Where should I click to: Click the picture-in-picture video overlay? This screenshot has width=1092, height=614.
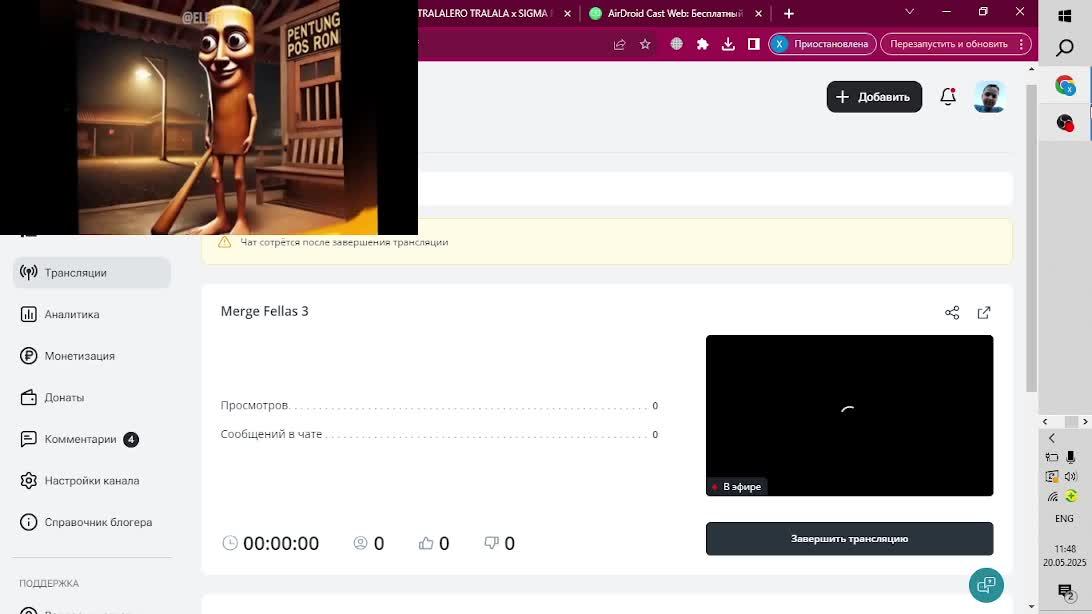(x=209, y=117)
